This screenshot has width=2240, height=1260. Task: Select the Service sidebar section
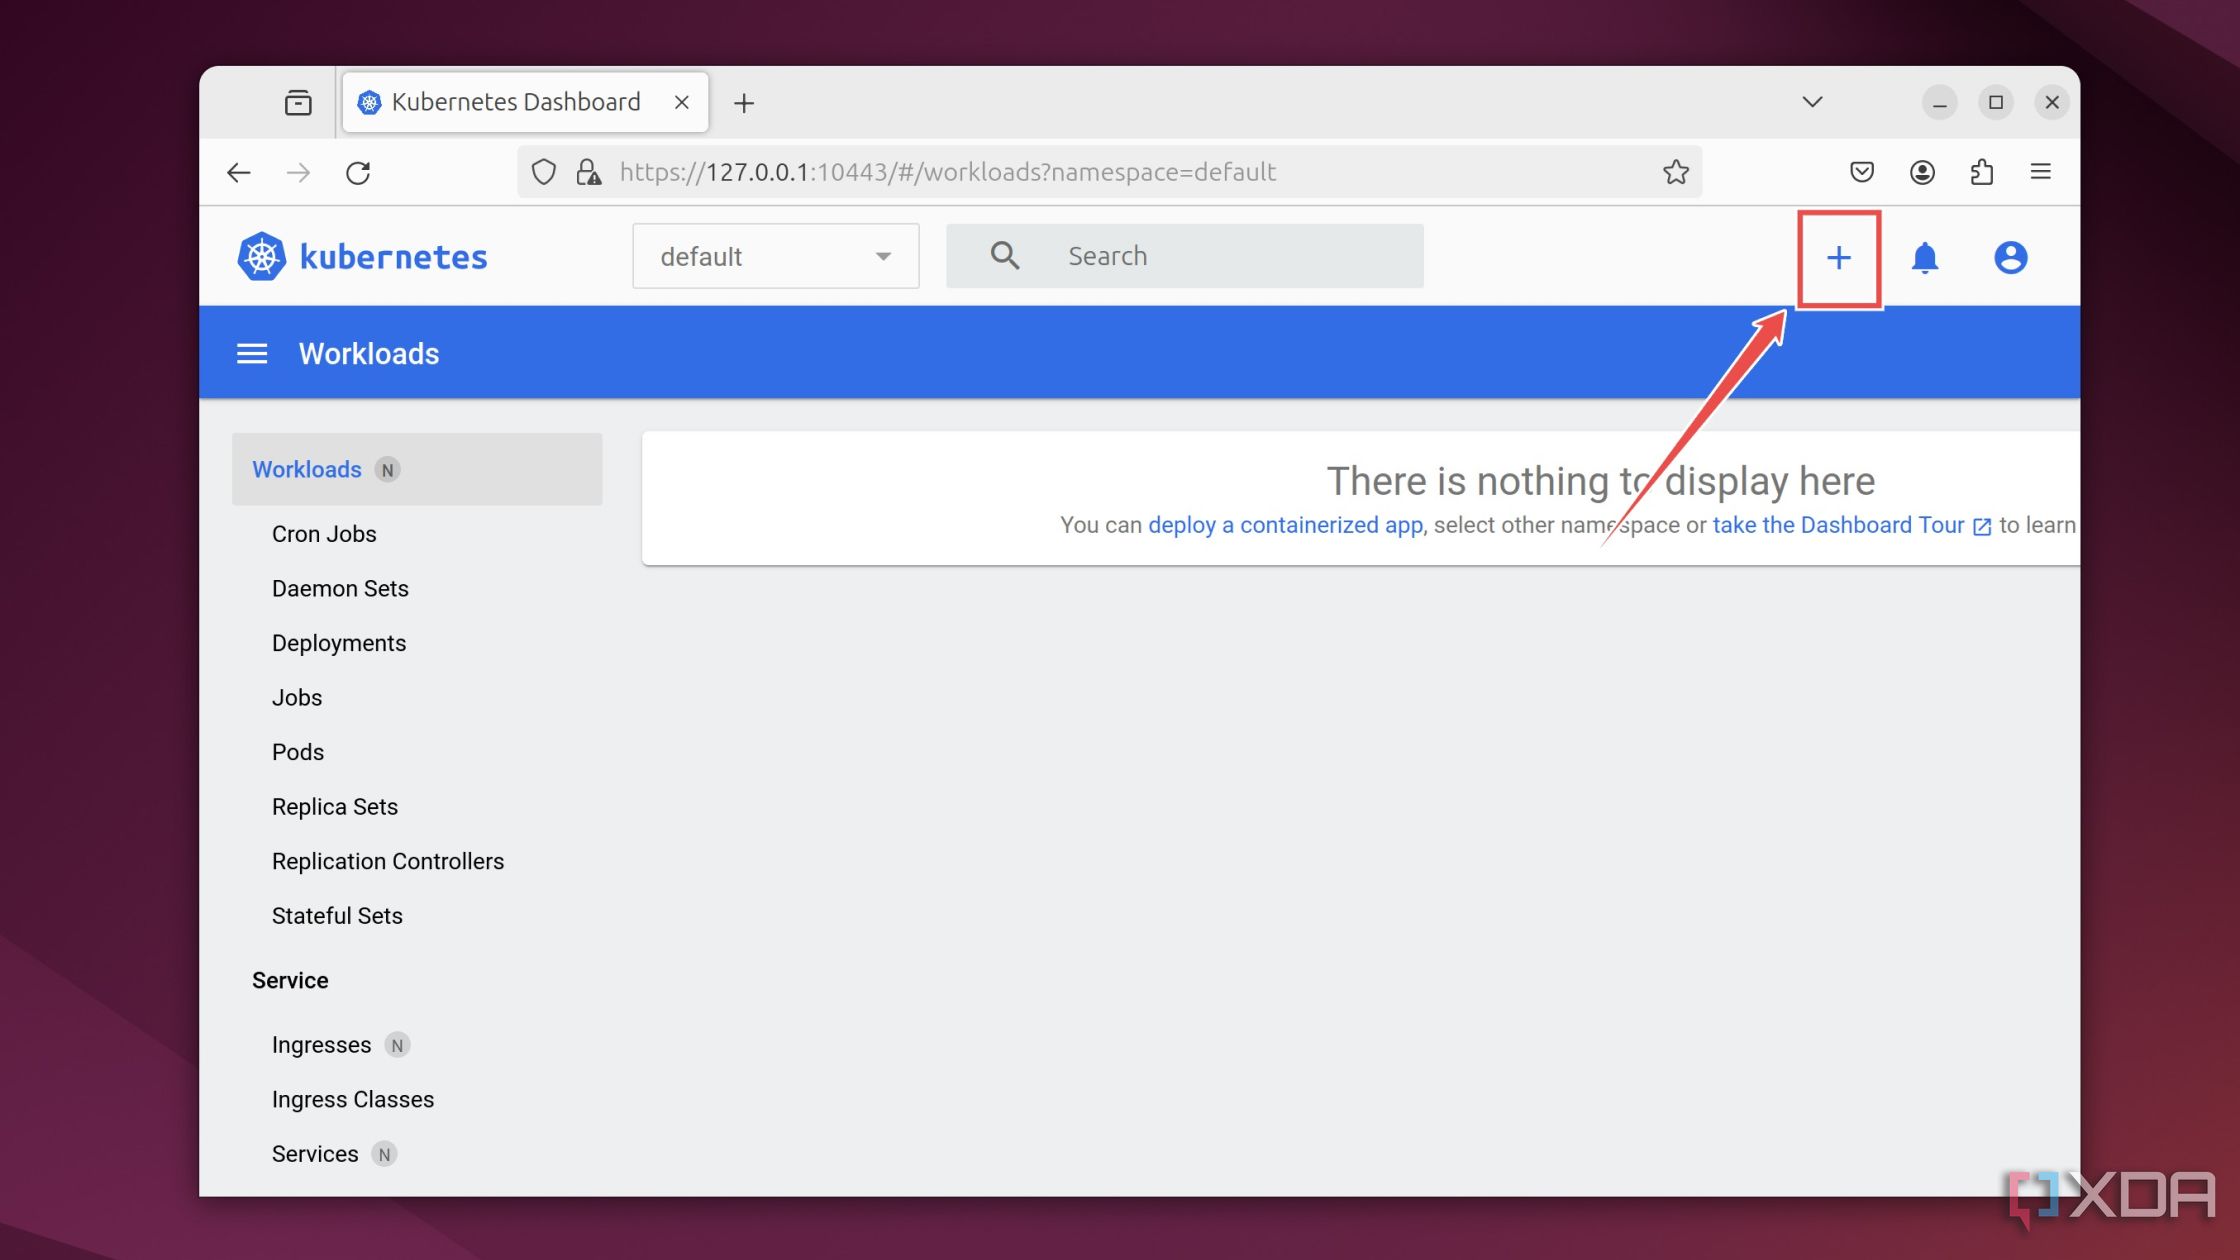(289, 978)
